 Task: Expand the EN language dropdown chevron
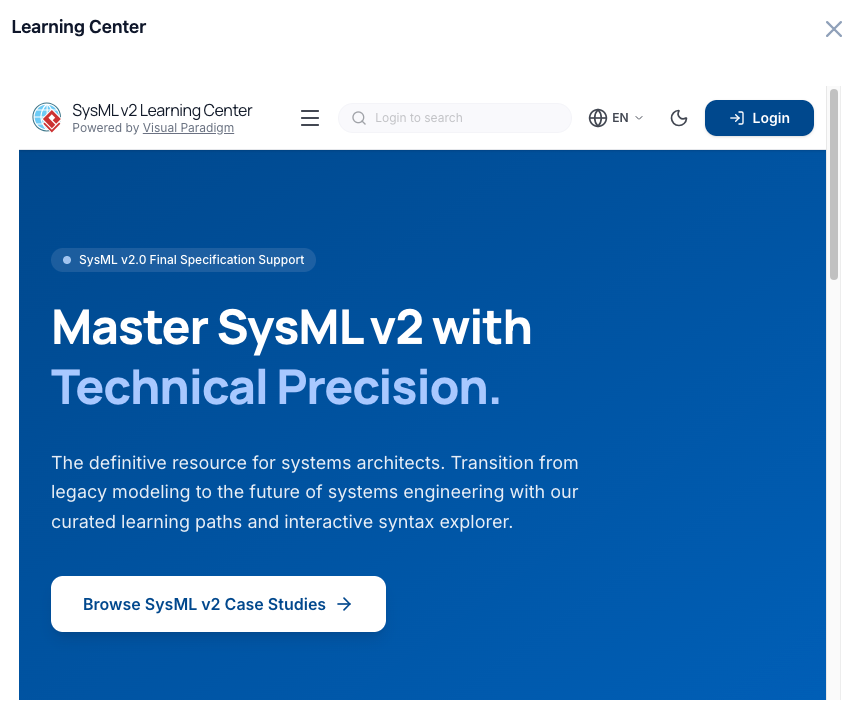tap(640, 118)
